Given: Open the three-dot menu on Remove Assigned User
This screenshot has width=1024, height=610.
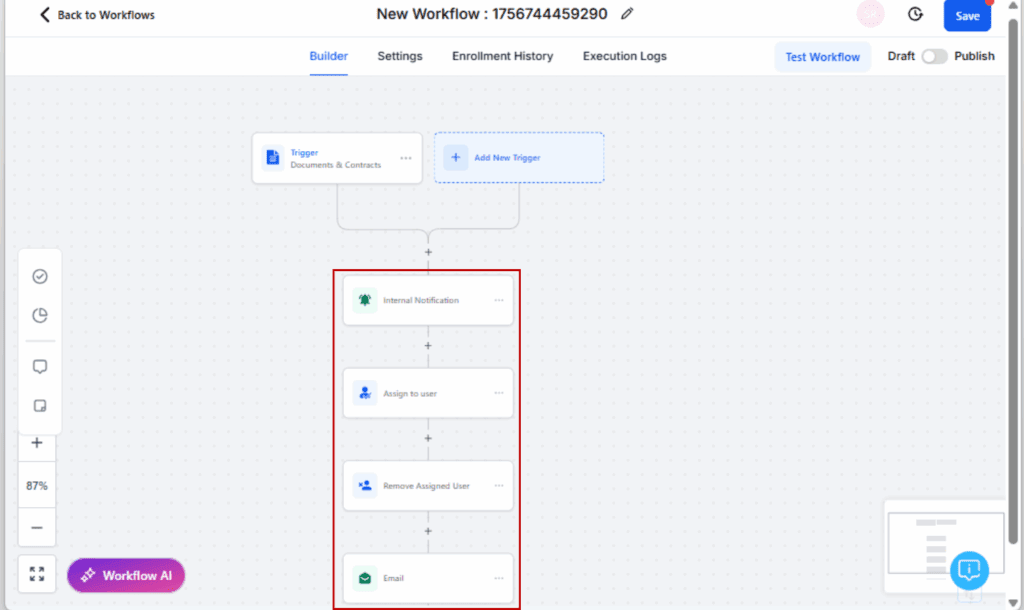Looking at the screenshot, I should point(499,486).
